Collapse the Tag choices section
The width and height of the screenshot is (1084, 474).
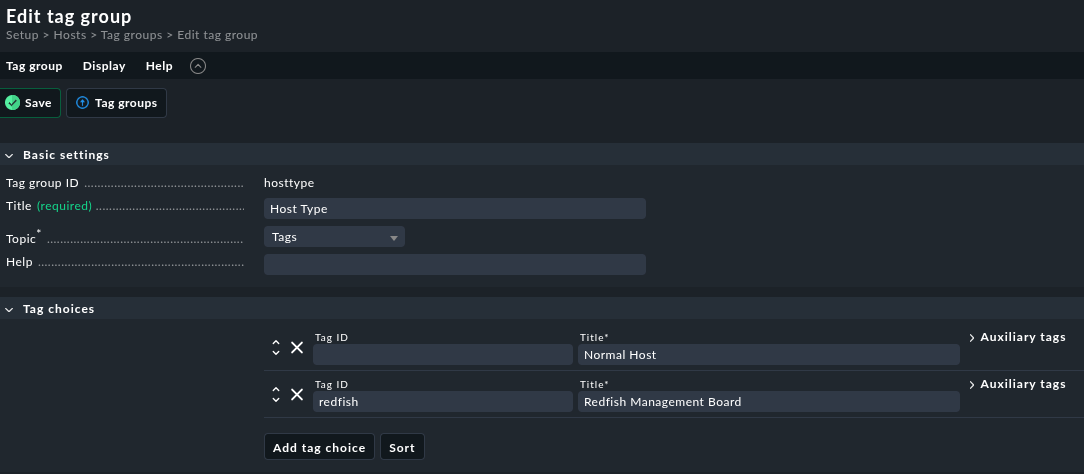tap(10, 309)
